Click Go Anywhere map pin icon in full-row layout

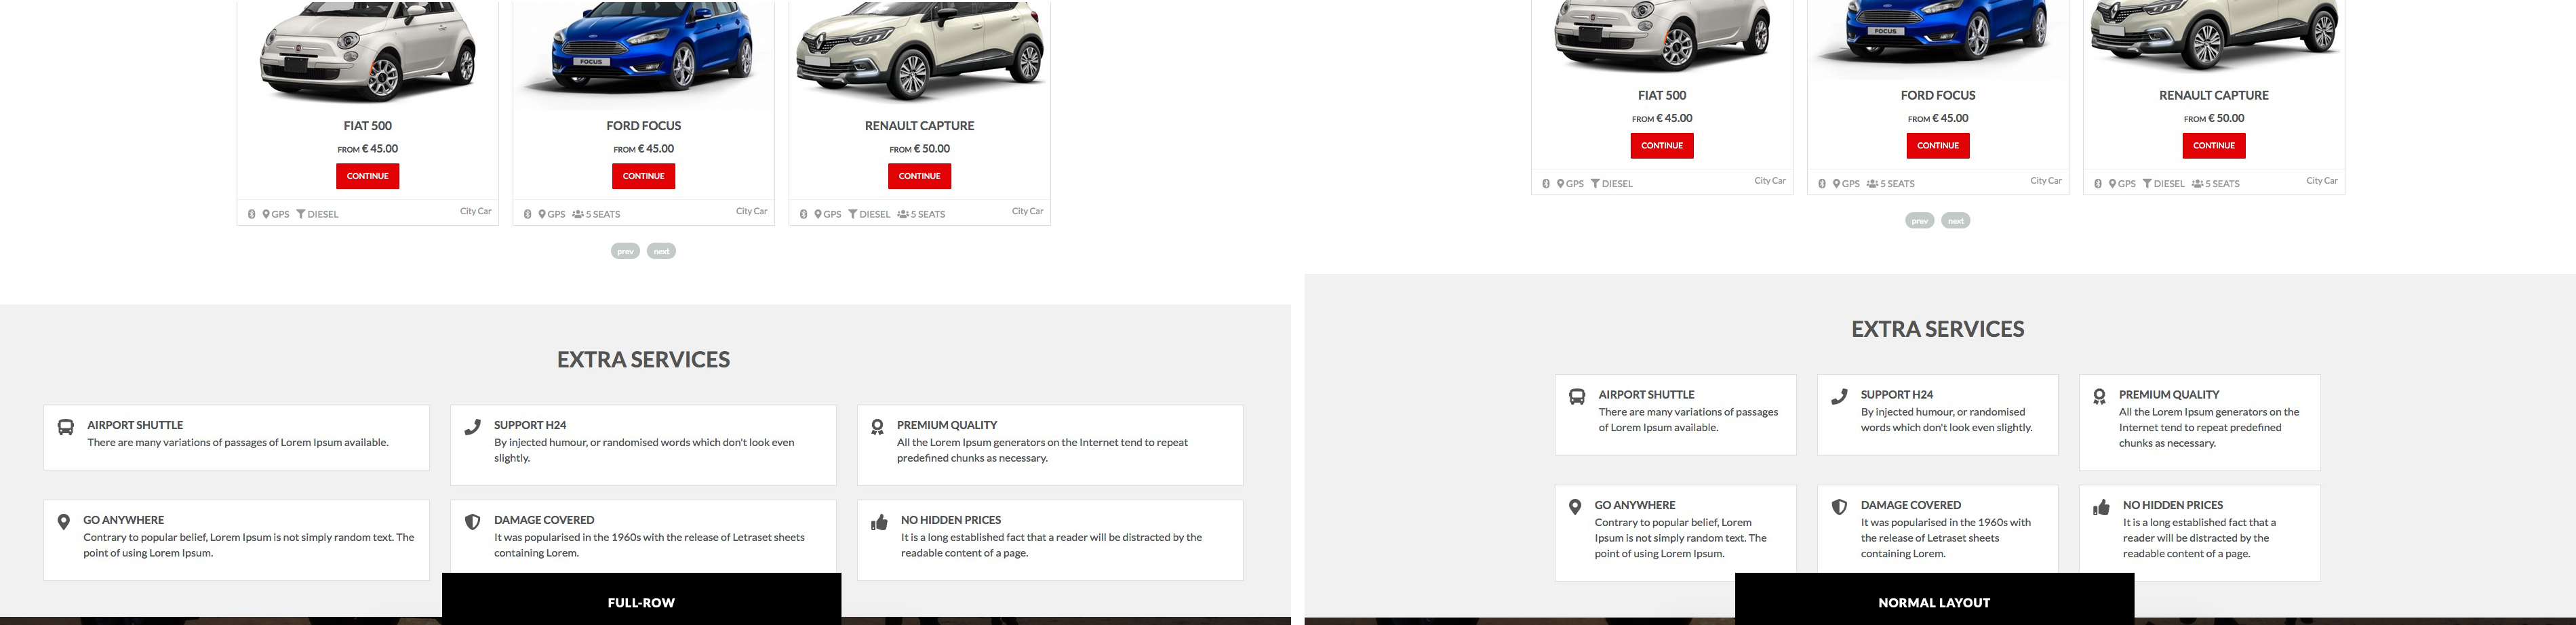click(x=64, y=523)
